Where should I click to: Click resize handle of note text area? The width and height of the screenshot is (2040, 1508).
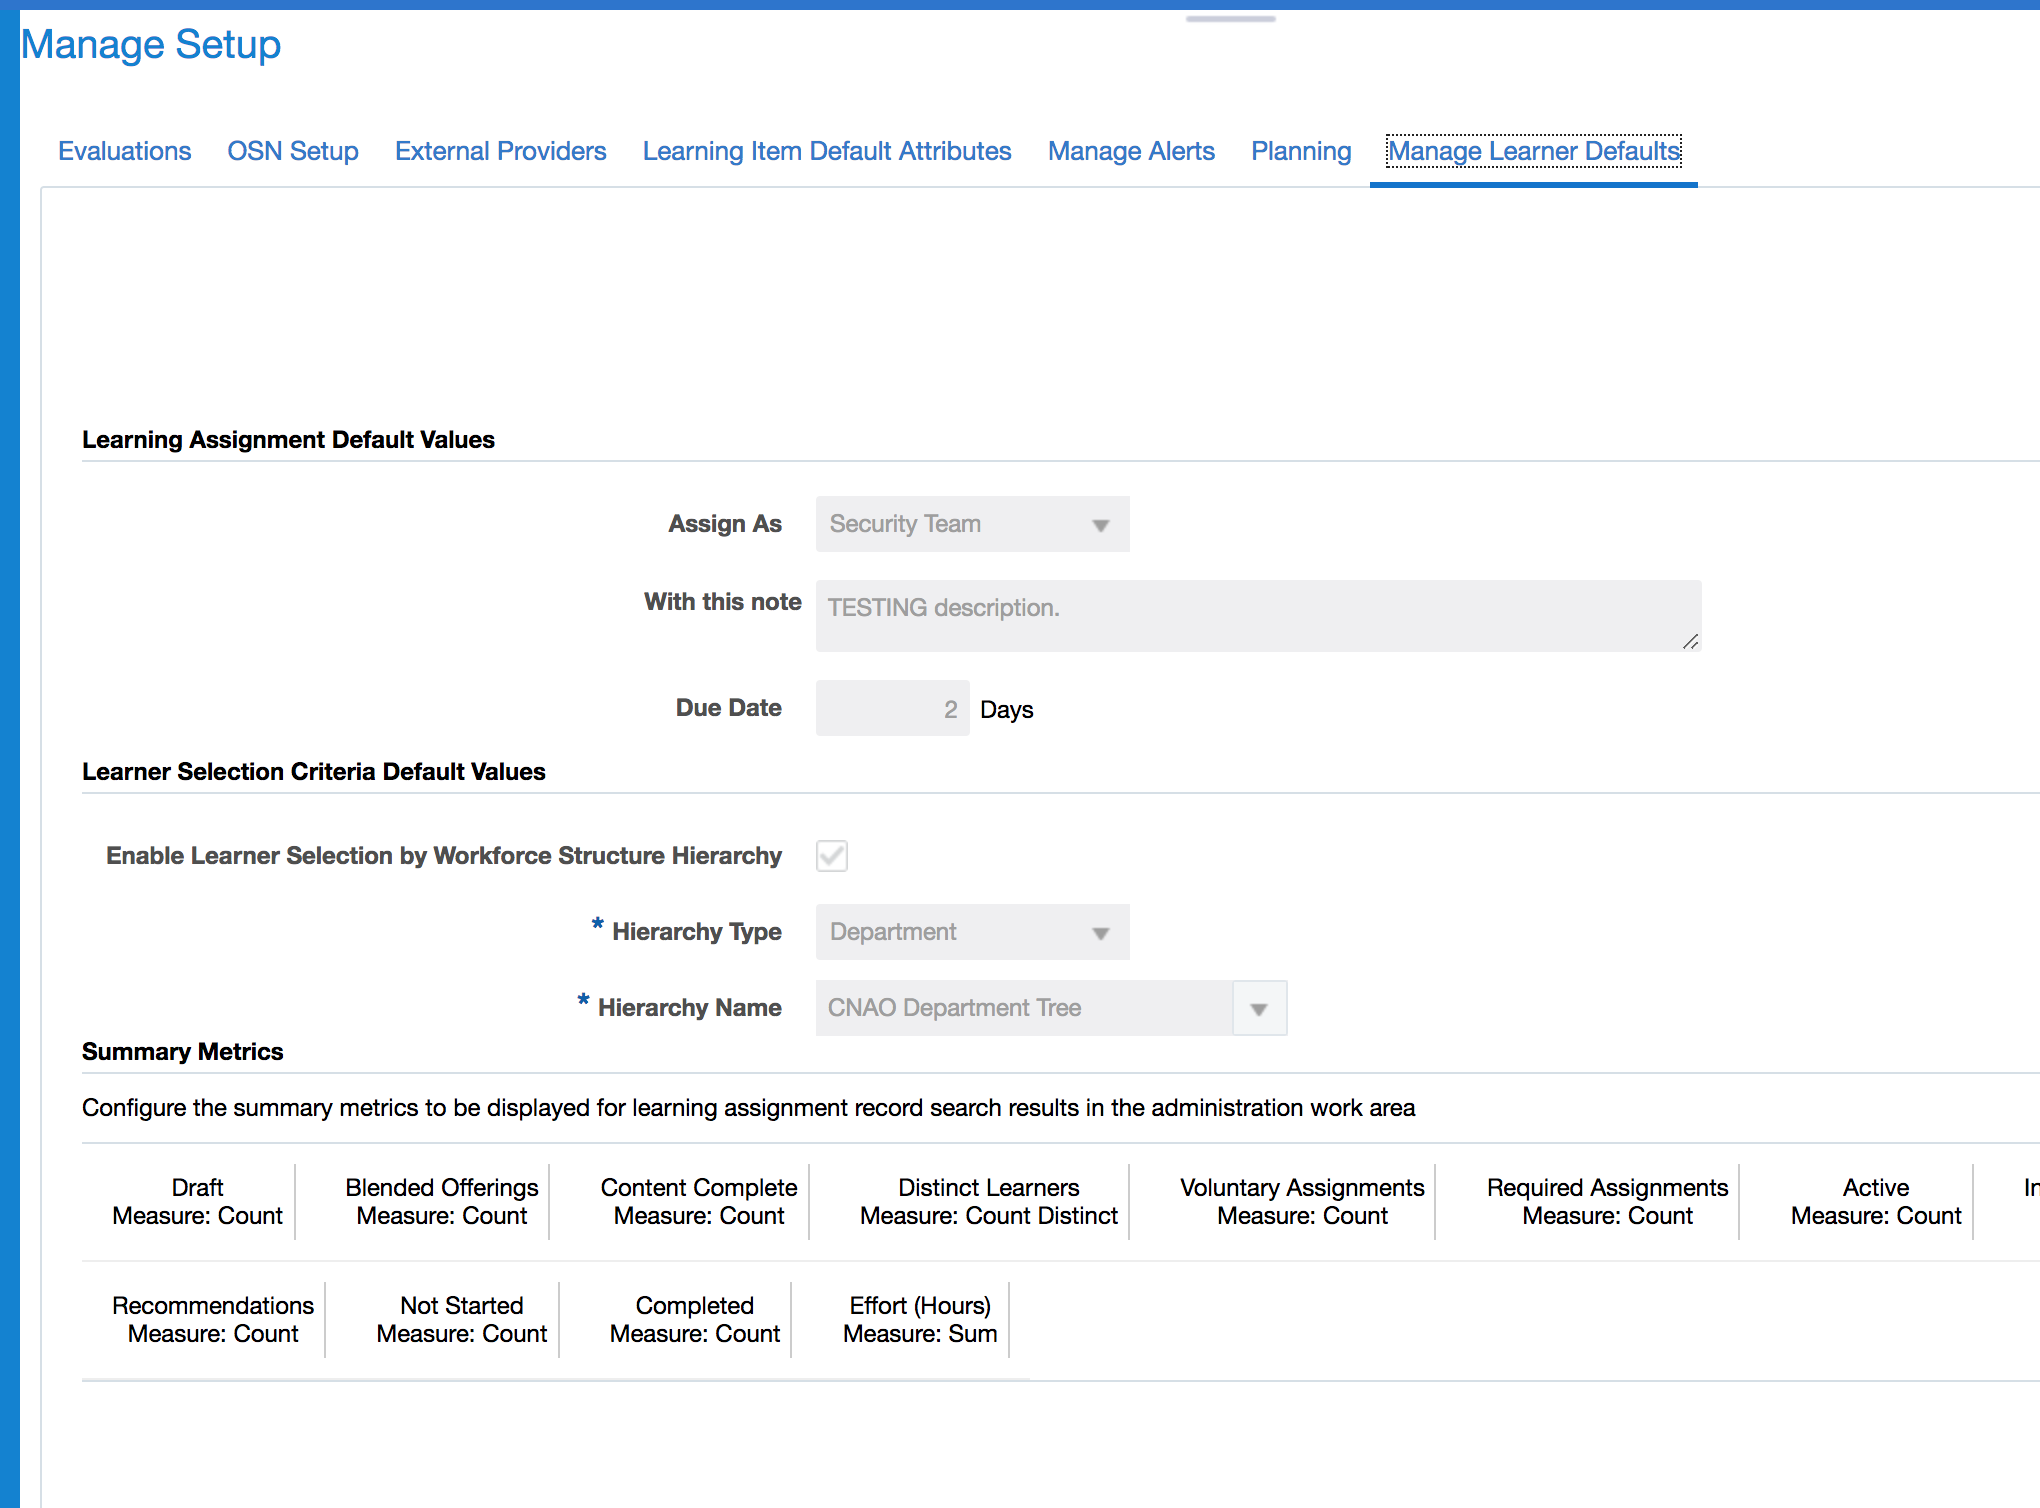(1690, 641)
